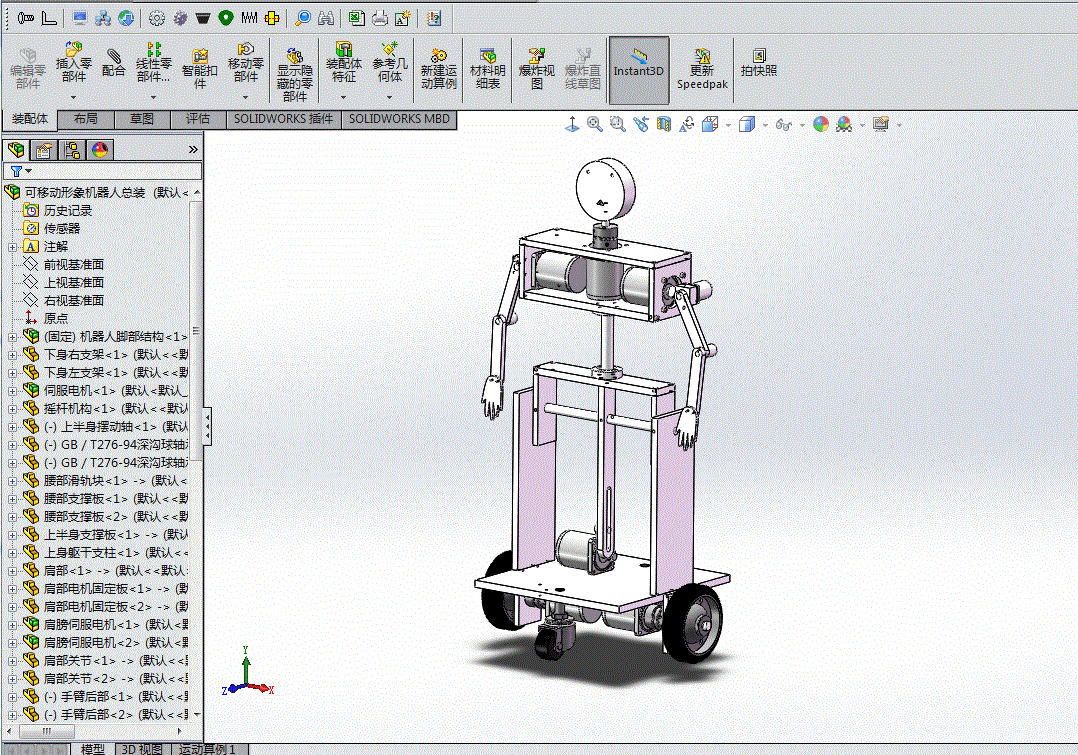
Task: Open the PropertyManager tab icon
Action: pyautogui.click(x=44, y=151)
